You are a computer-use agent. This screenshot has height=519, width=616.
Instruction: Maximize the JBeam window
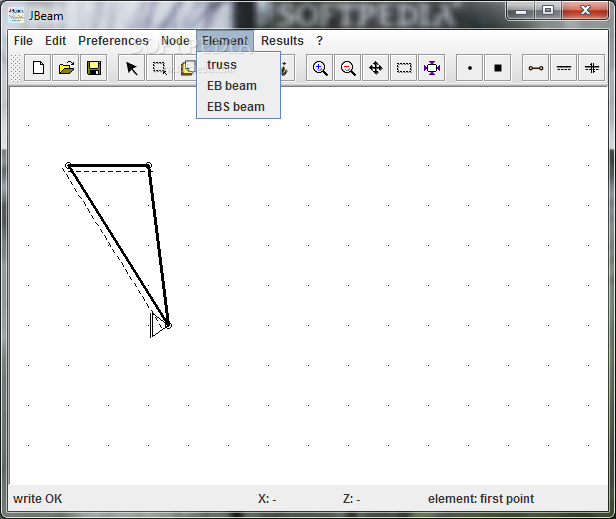[548, 11]
